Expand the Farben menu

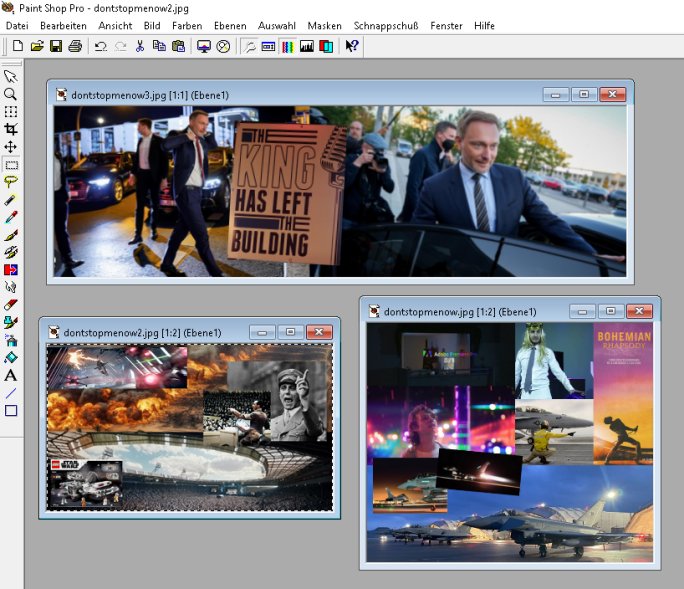coord(186,25)
